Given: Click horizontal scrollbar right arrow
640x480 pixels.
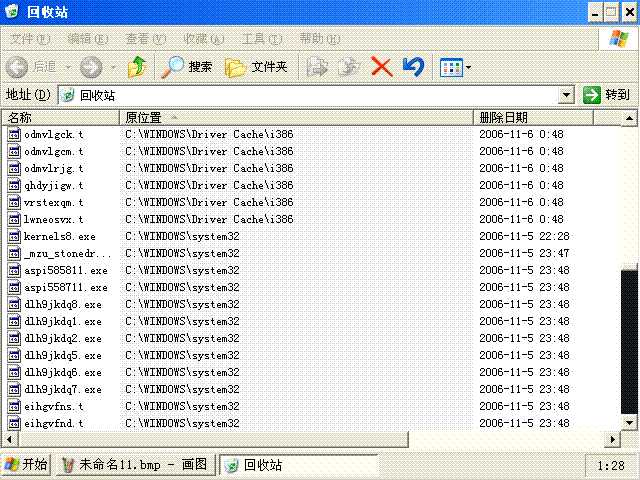Looking at the screenshot, I should pos(613,440).
